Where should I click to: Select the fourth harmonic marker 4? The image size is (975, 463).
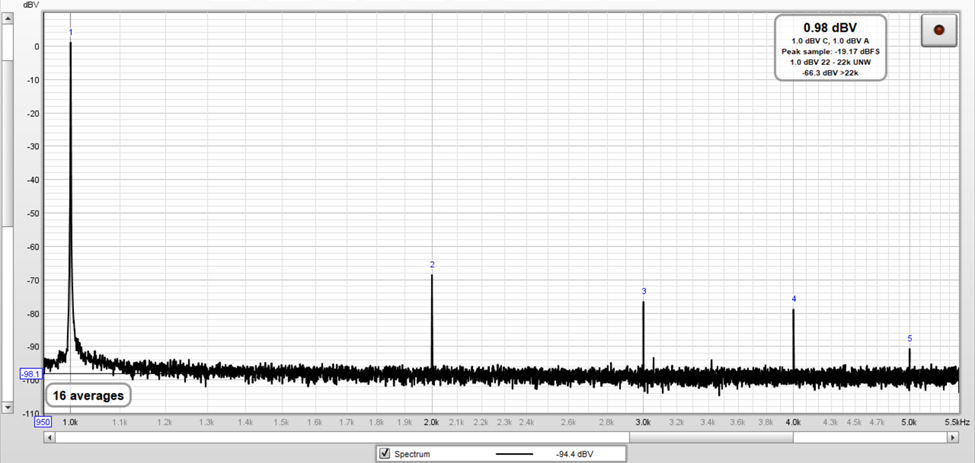(x=794, y=299)
